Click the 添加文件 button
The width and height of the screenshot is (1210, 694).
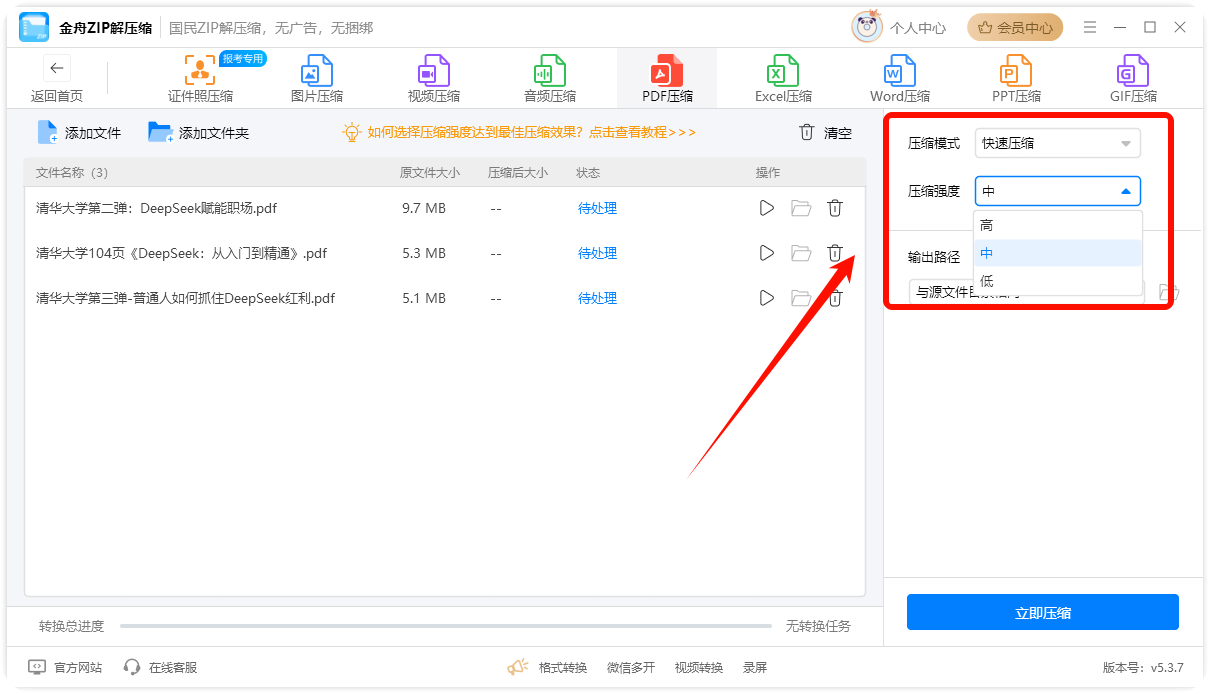79,133
